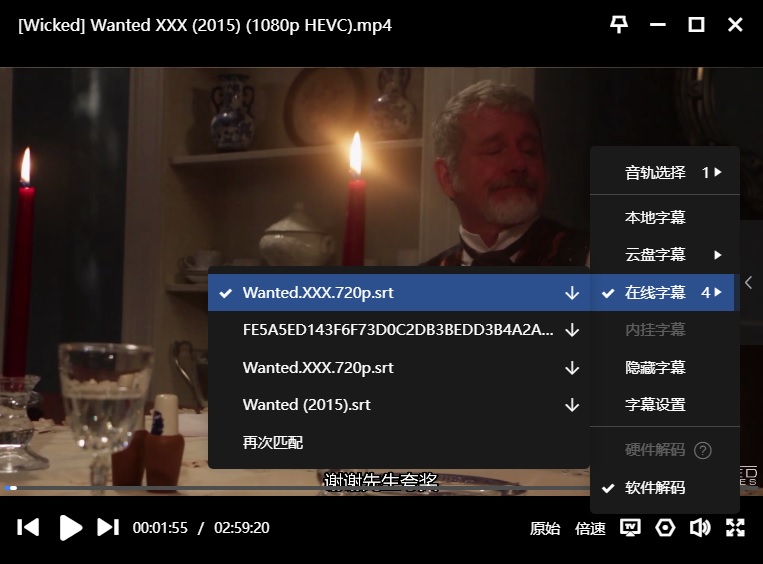This screenshot has width=763, height=564.
Task: Download the Wanted (2015).srt subtitle
Action: click(572, 405)
